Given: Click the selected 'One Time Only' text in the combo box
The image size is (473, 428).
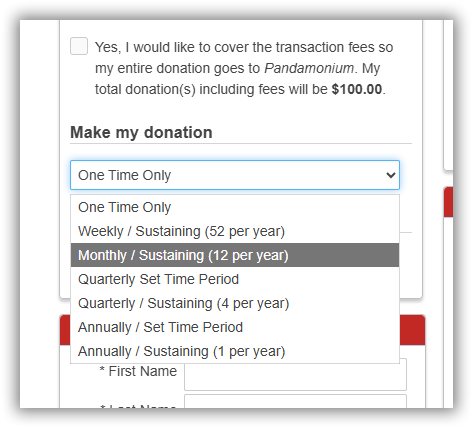Looking at the screenshot, I should (124, 175).
